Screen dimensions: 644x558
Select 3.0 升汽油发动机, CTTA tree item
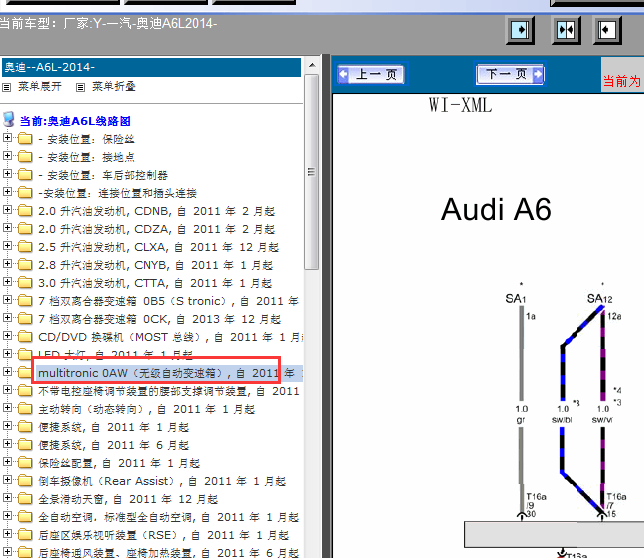pos(155,283)
